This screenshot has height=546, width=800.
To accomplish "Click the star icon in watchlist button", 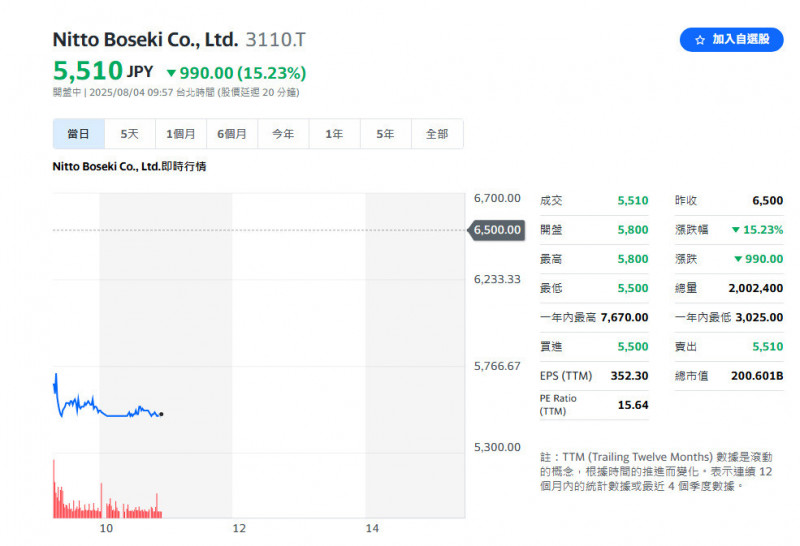I will [x=700, y=40].
